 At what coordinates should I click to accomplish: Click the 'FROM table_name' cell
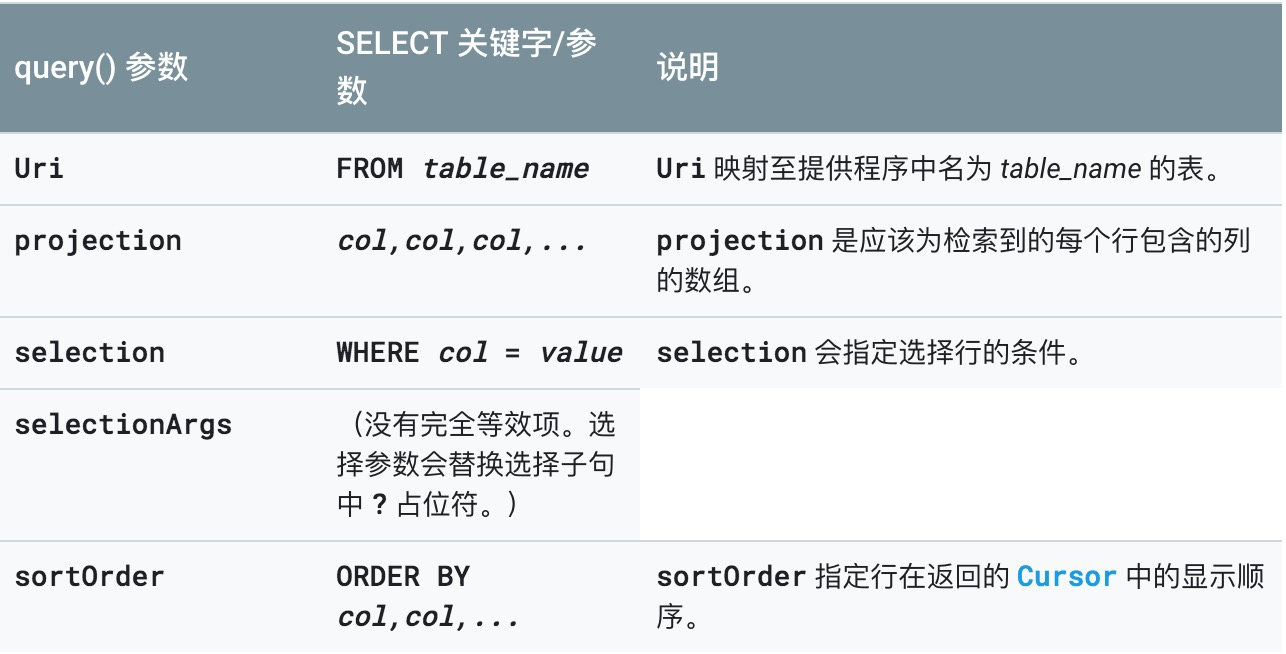(x=462, y=168)
